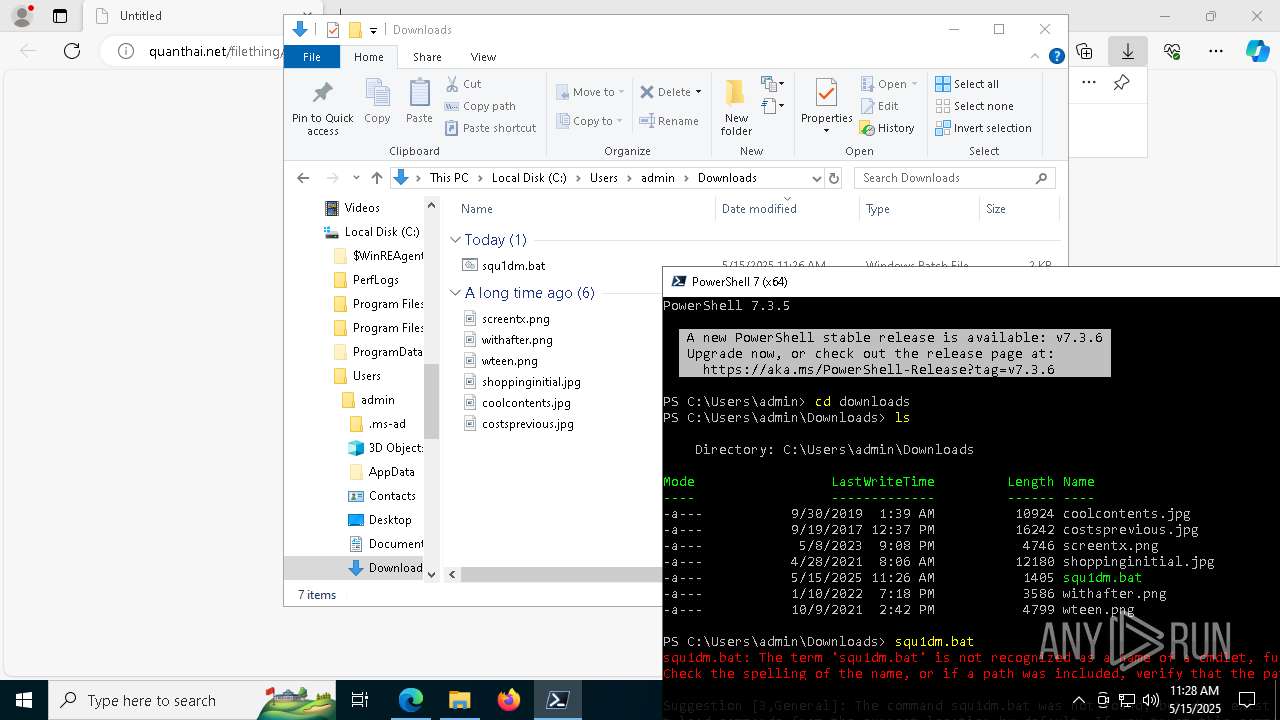Switch to the Share ribbon tab
1280x720 pixels.
[427, 57]
